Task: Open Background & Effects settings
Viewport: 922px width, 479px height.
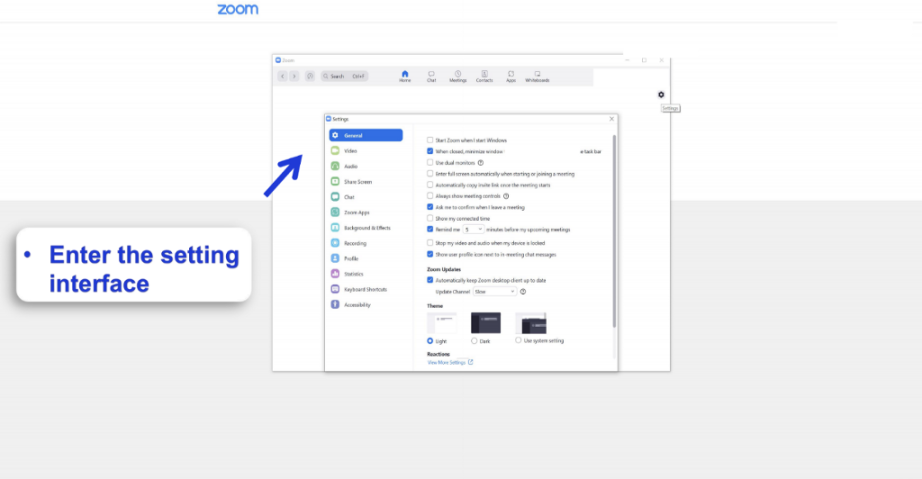Action: tap(366, 228)
